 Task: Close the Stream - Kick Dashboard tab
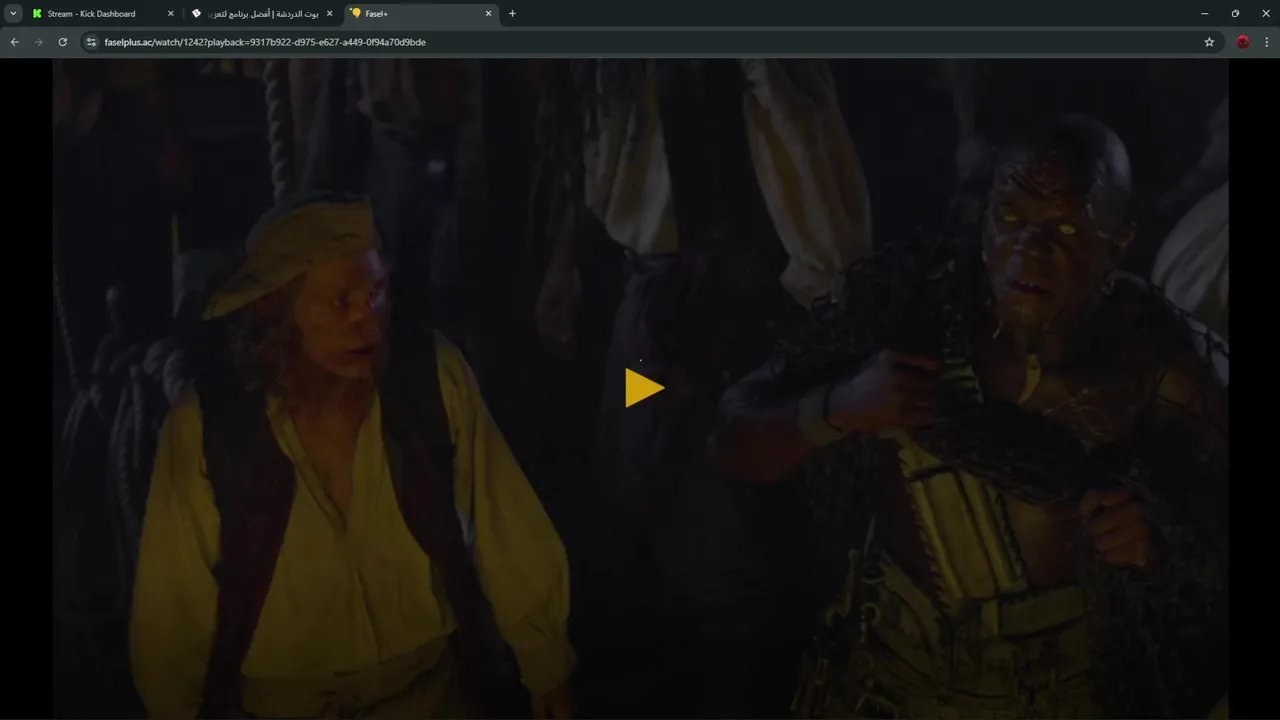[x=170, y=14]
